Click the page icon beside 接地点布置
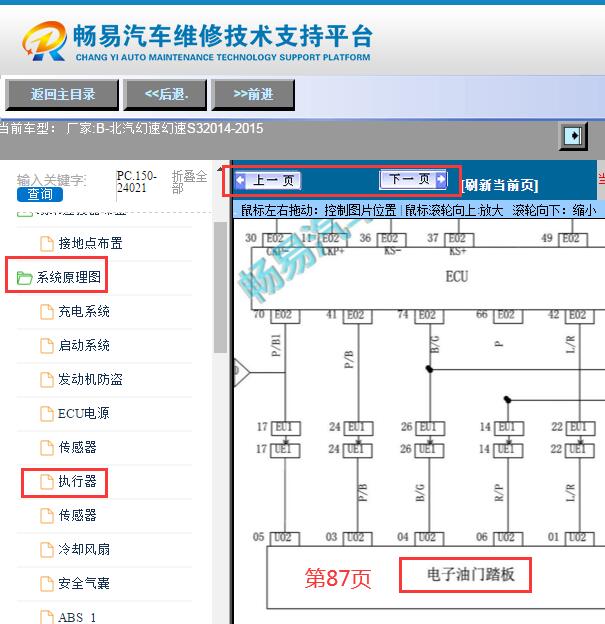Viewport: 605px width, 624px height. [47, 244]
